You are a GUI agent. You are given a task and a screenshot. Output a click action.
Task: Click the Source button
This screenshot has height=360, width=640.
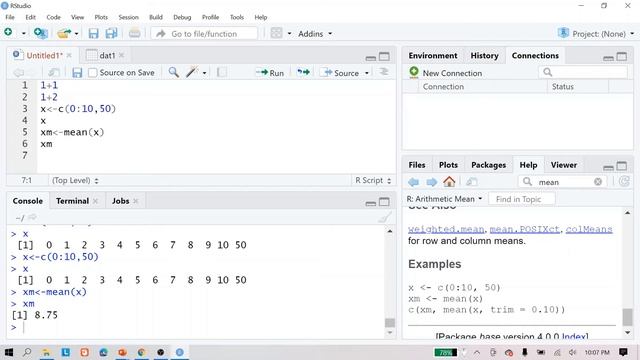pos(341,73)
